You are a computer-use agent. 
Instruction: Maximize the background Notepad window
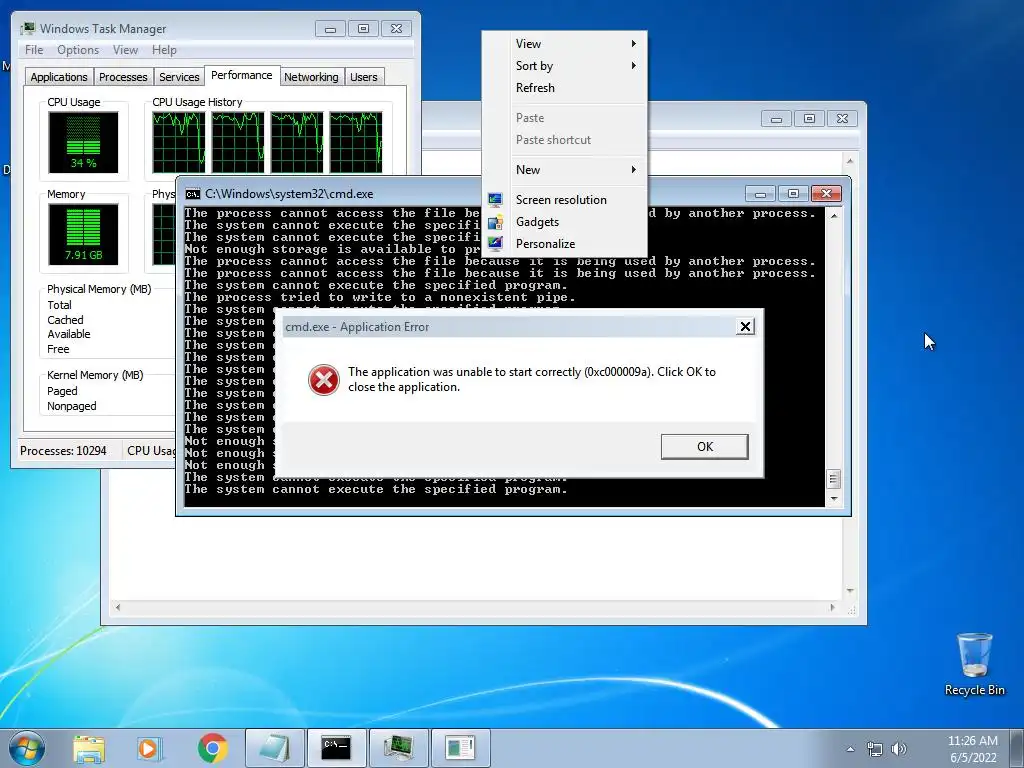coord(809,119)
